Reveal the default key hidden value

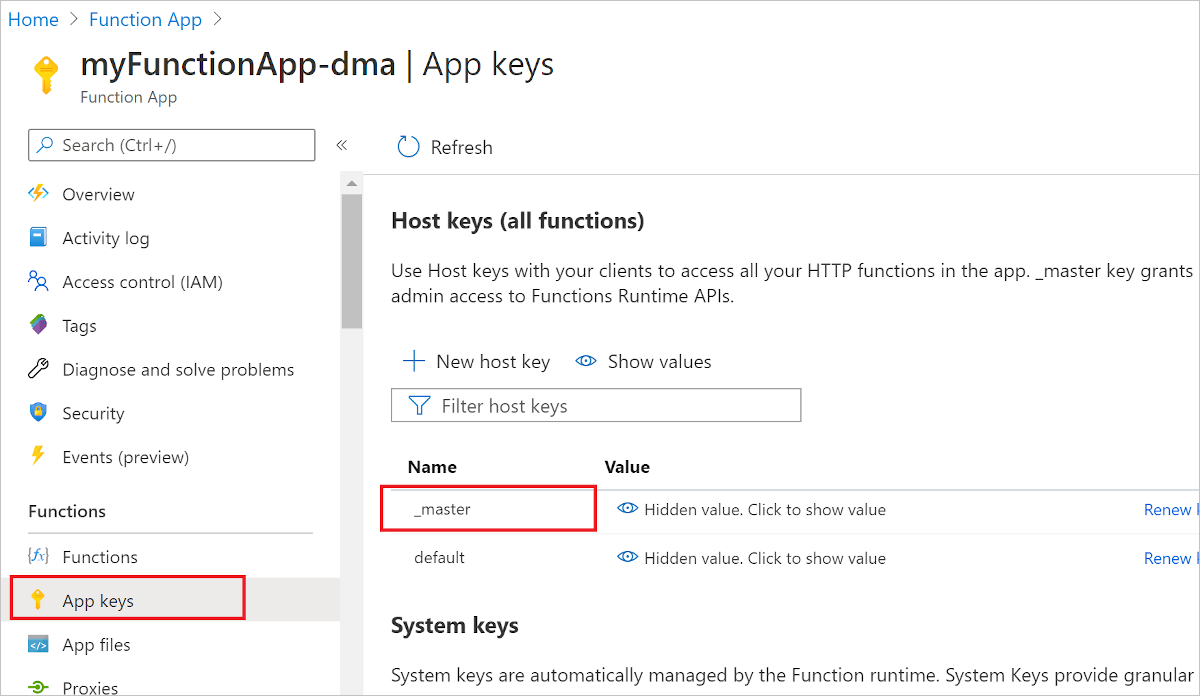point(628,558)
